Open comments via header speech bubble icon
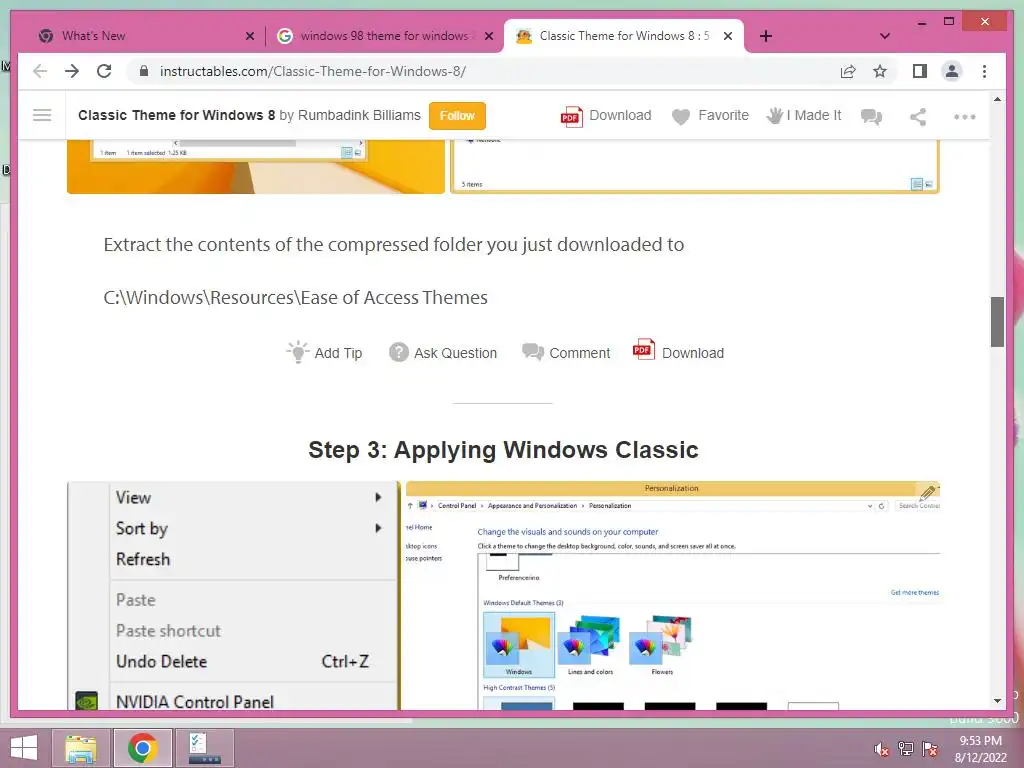 click(x=871, y=116)
